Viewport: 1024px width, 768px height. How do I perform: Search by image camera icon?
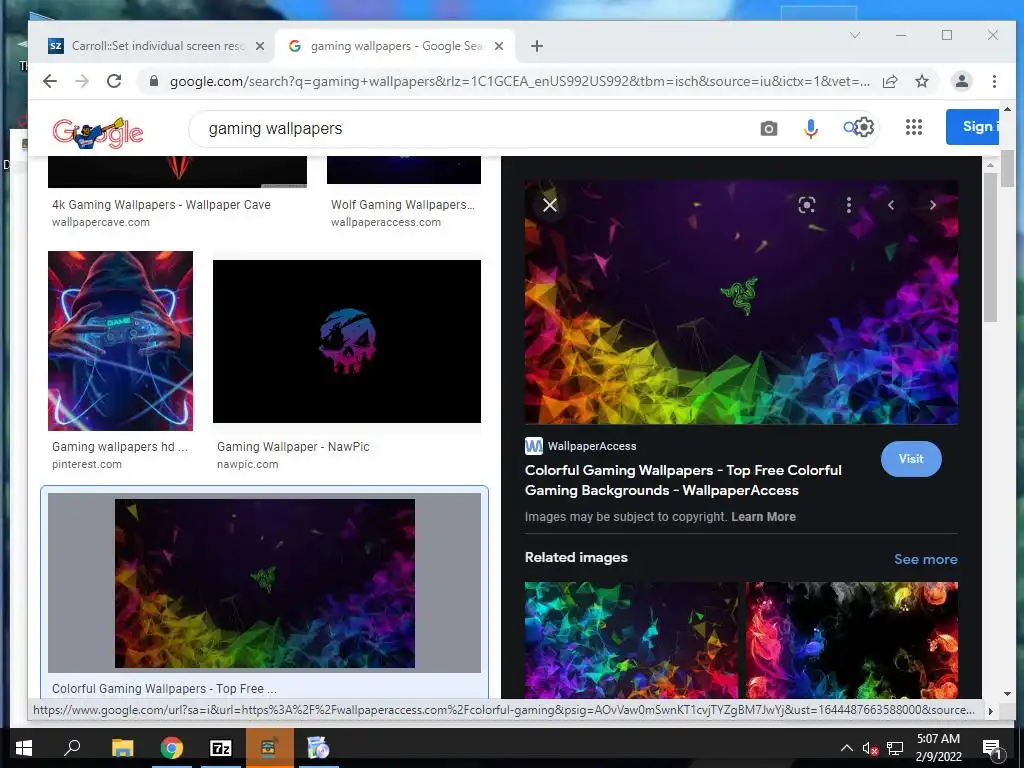click(769, 129)
